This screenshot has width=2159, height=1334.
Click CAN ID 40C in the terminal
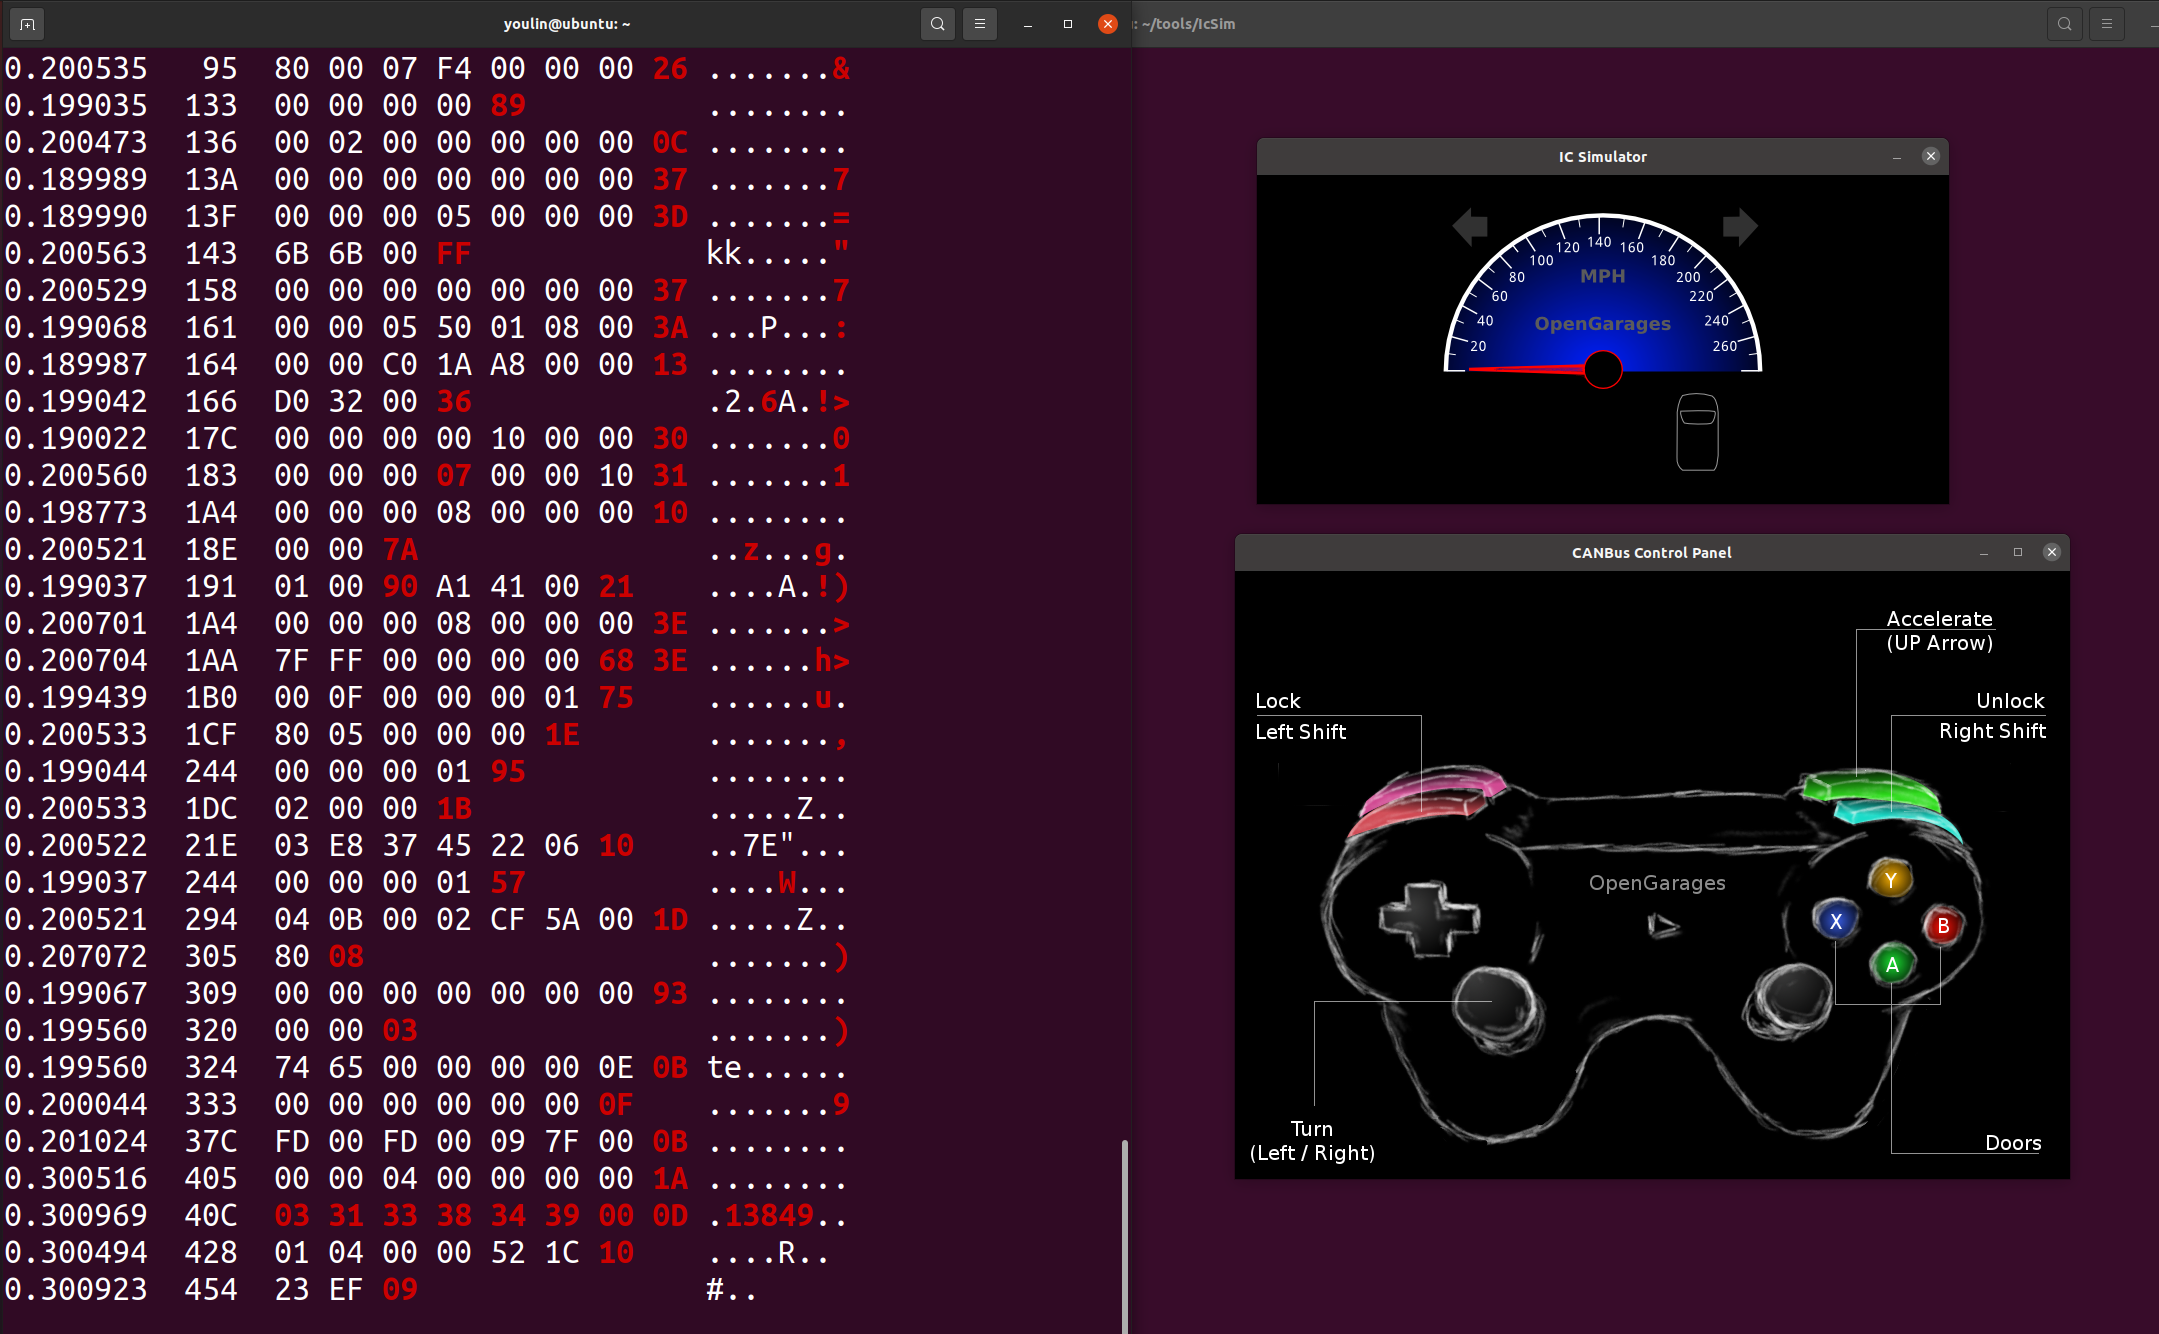pos(211,1215)
